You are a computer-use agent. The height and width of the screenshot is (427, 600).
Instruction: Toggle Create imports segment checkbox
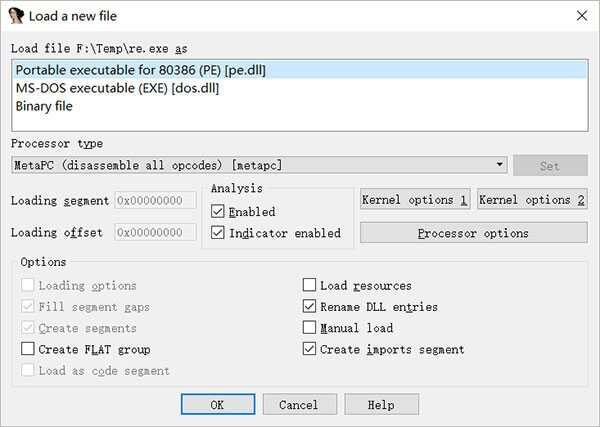click(x=310, y=349)
